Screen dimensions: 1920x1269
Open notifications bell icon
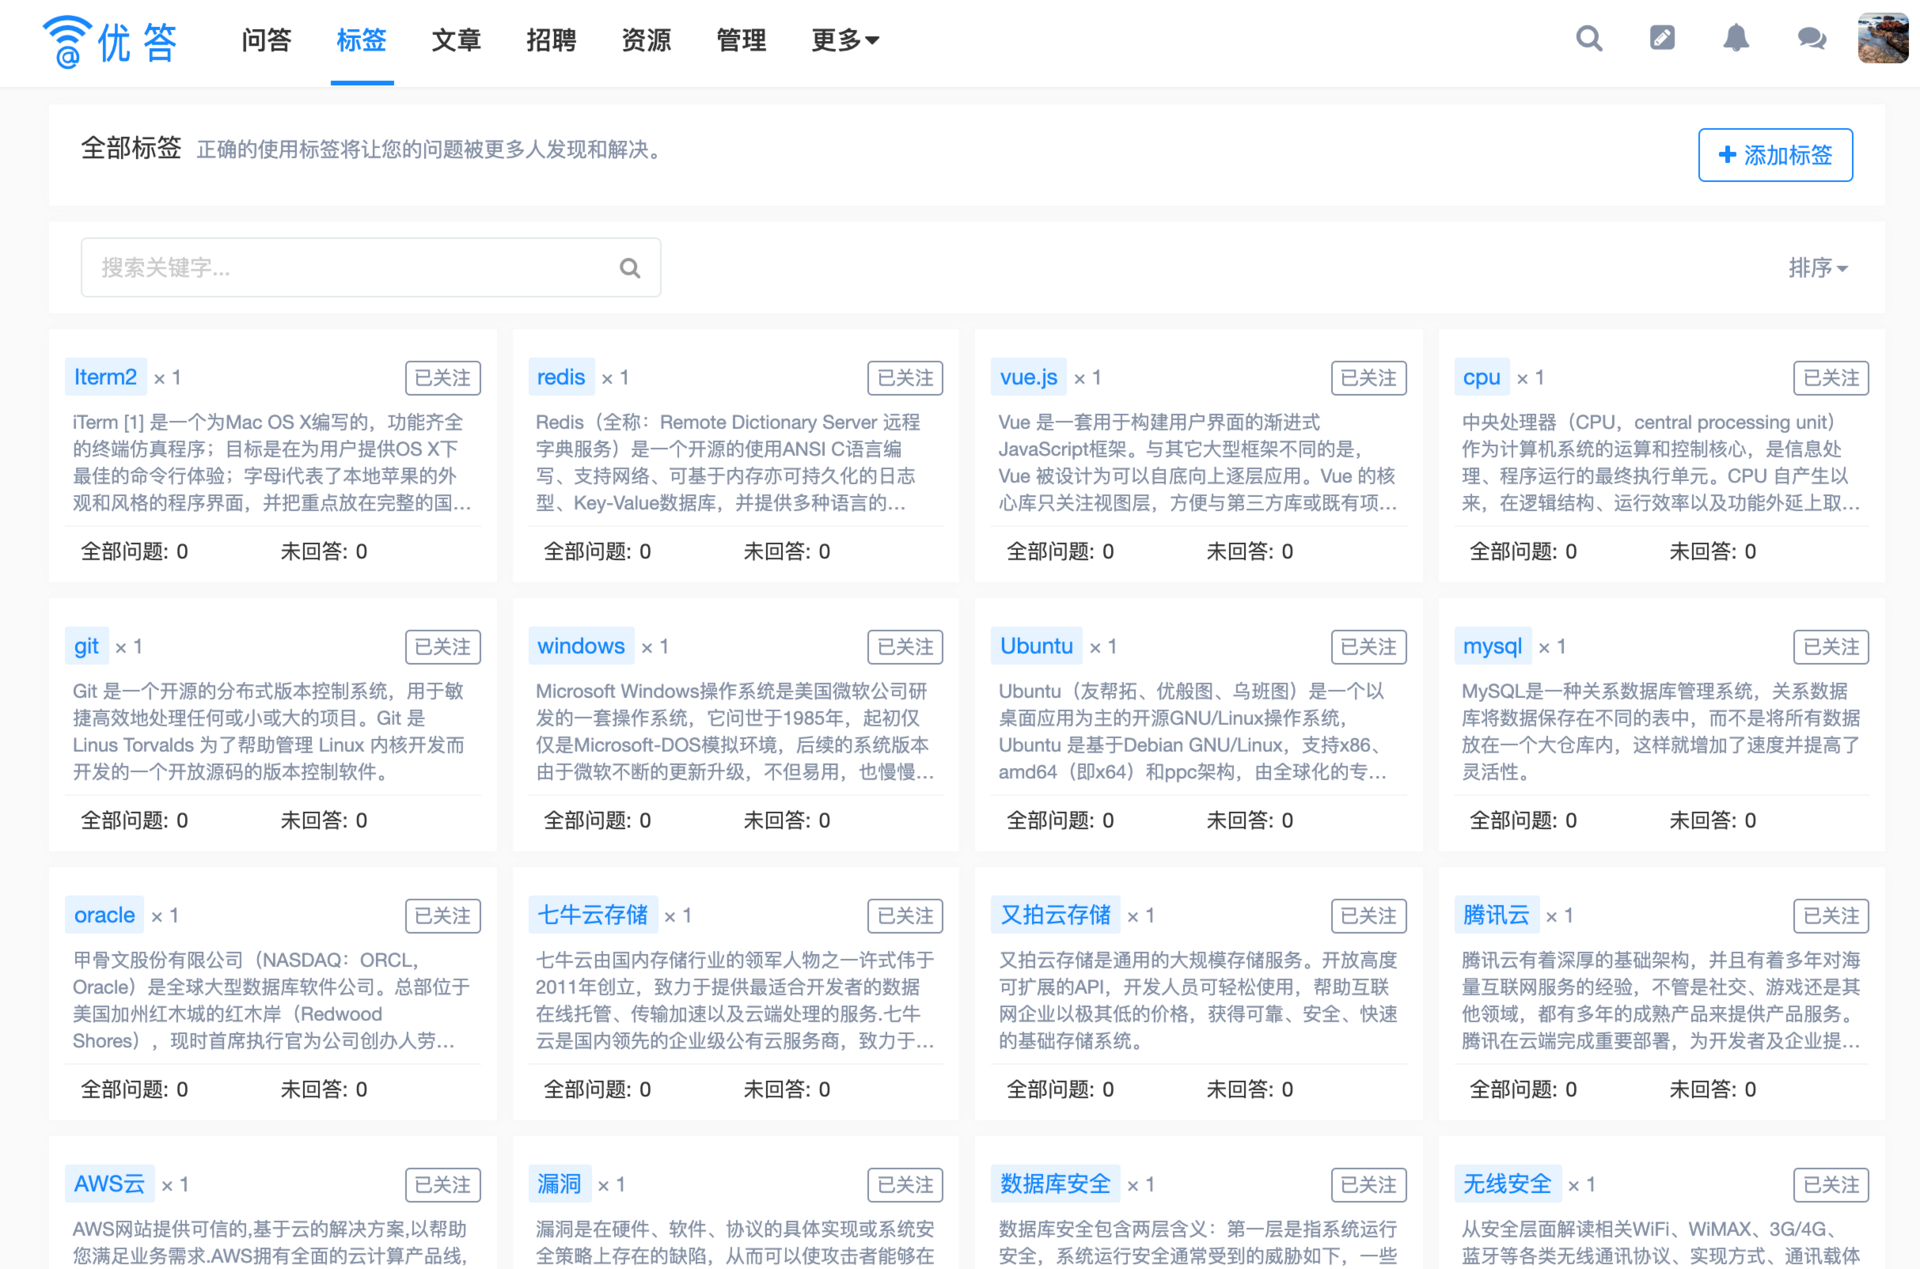pyautogui.click(x=1736, y=39)
